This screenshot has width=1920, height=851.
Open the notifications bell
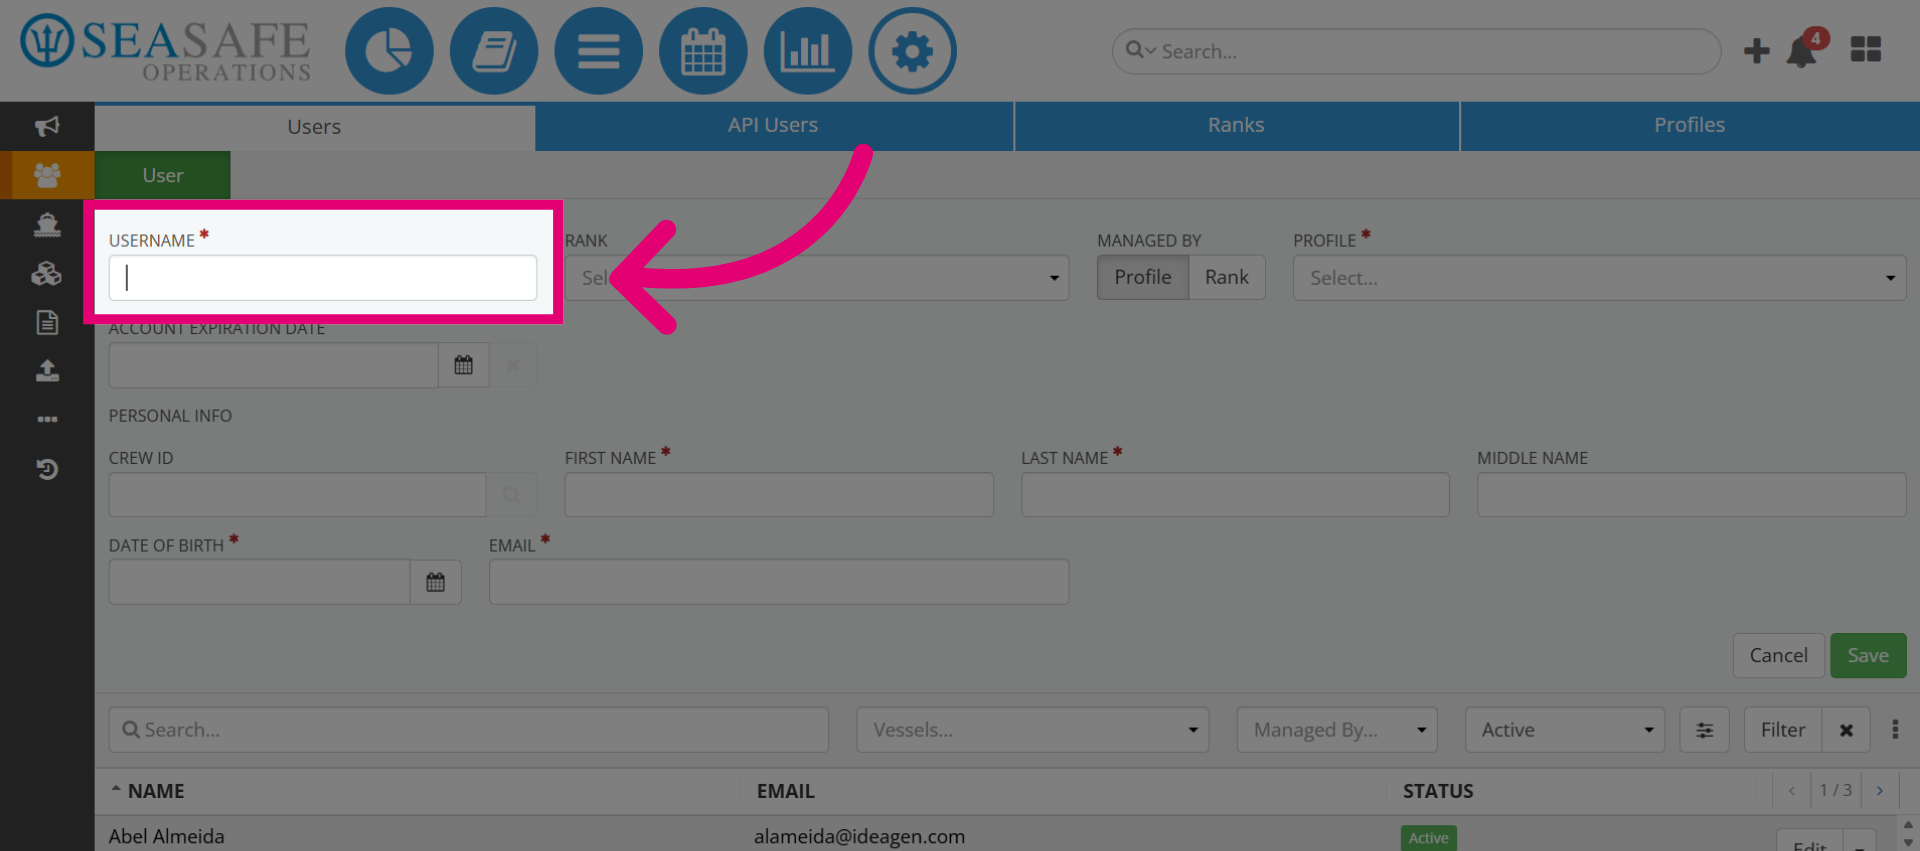tap(1803, 51)
